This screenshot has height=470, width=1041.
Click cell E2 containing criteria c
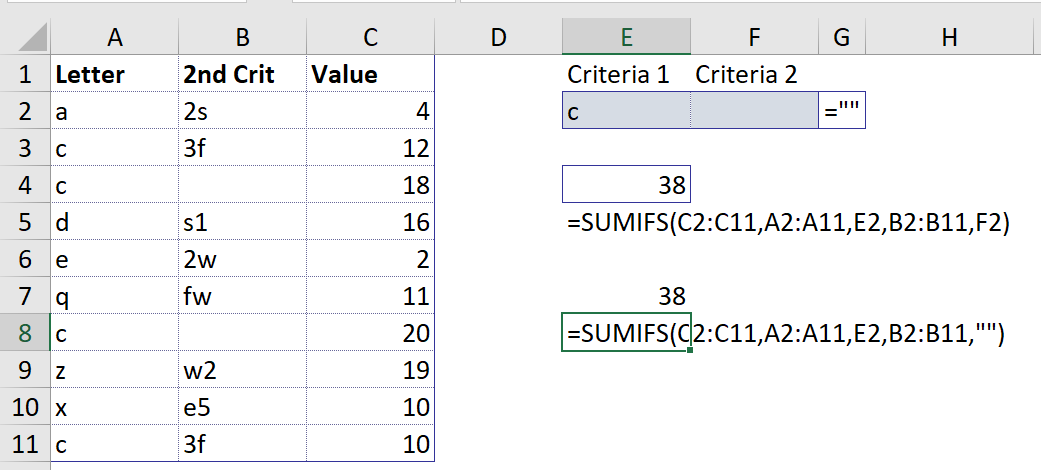(x=626, y=110)
